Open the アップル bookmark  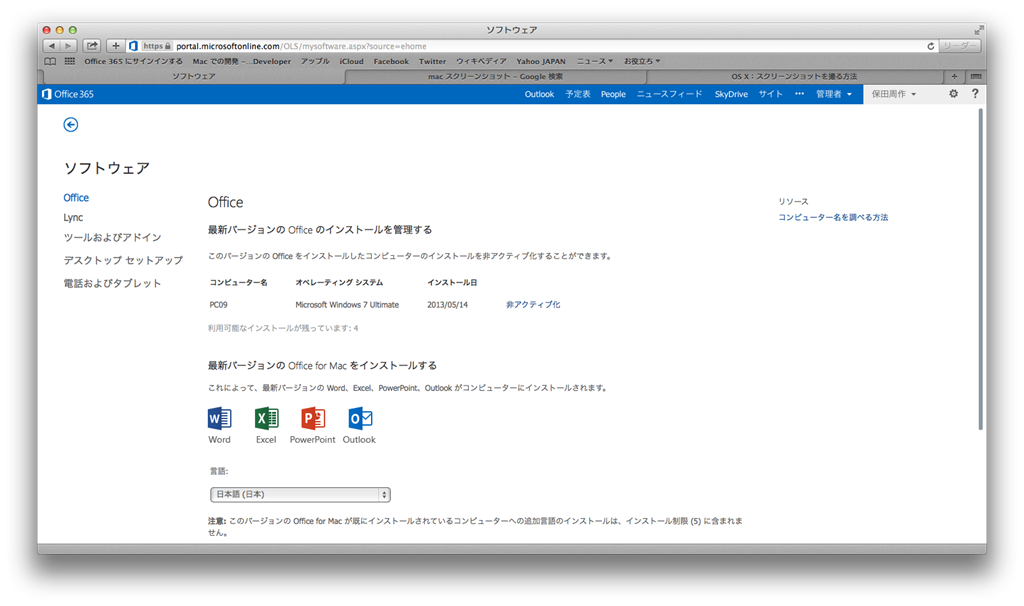click(x=315, y=61)
